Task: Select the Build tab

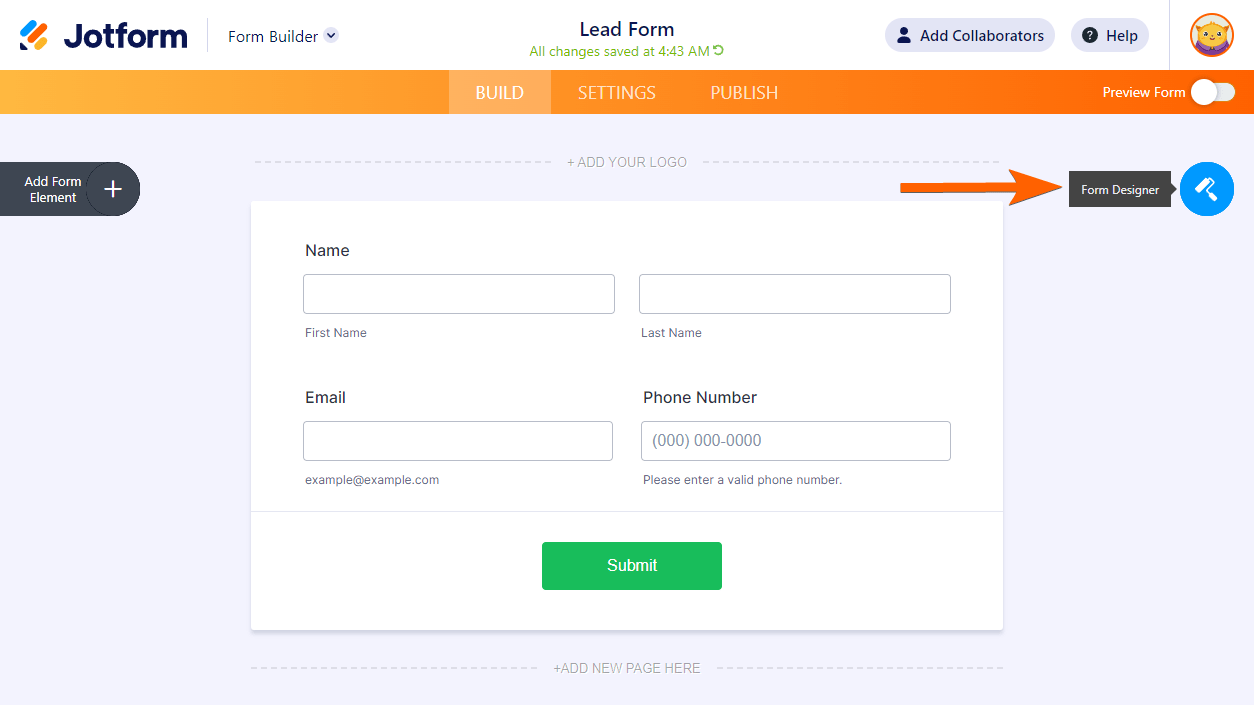Action: pyautogui.click(x=499, y=93)
